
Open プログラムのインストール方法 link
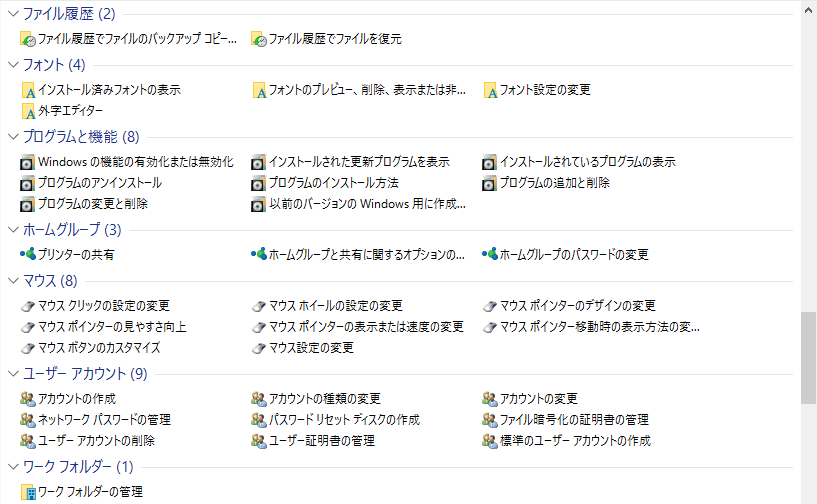point(333,183)
